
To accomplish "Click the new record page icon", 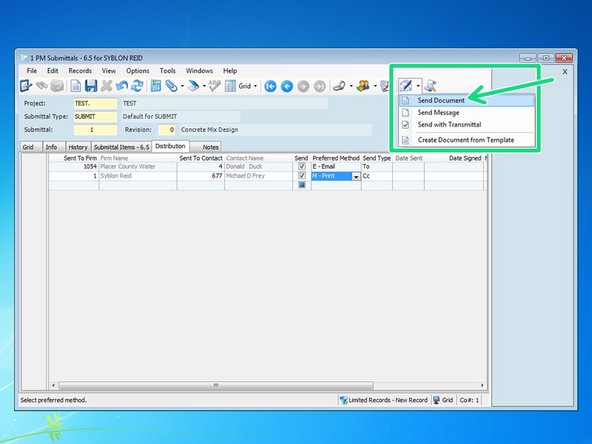I will (76, 86).
